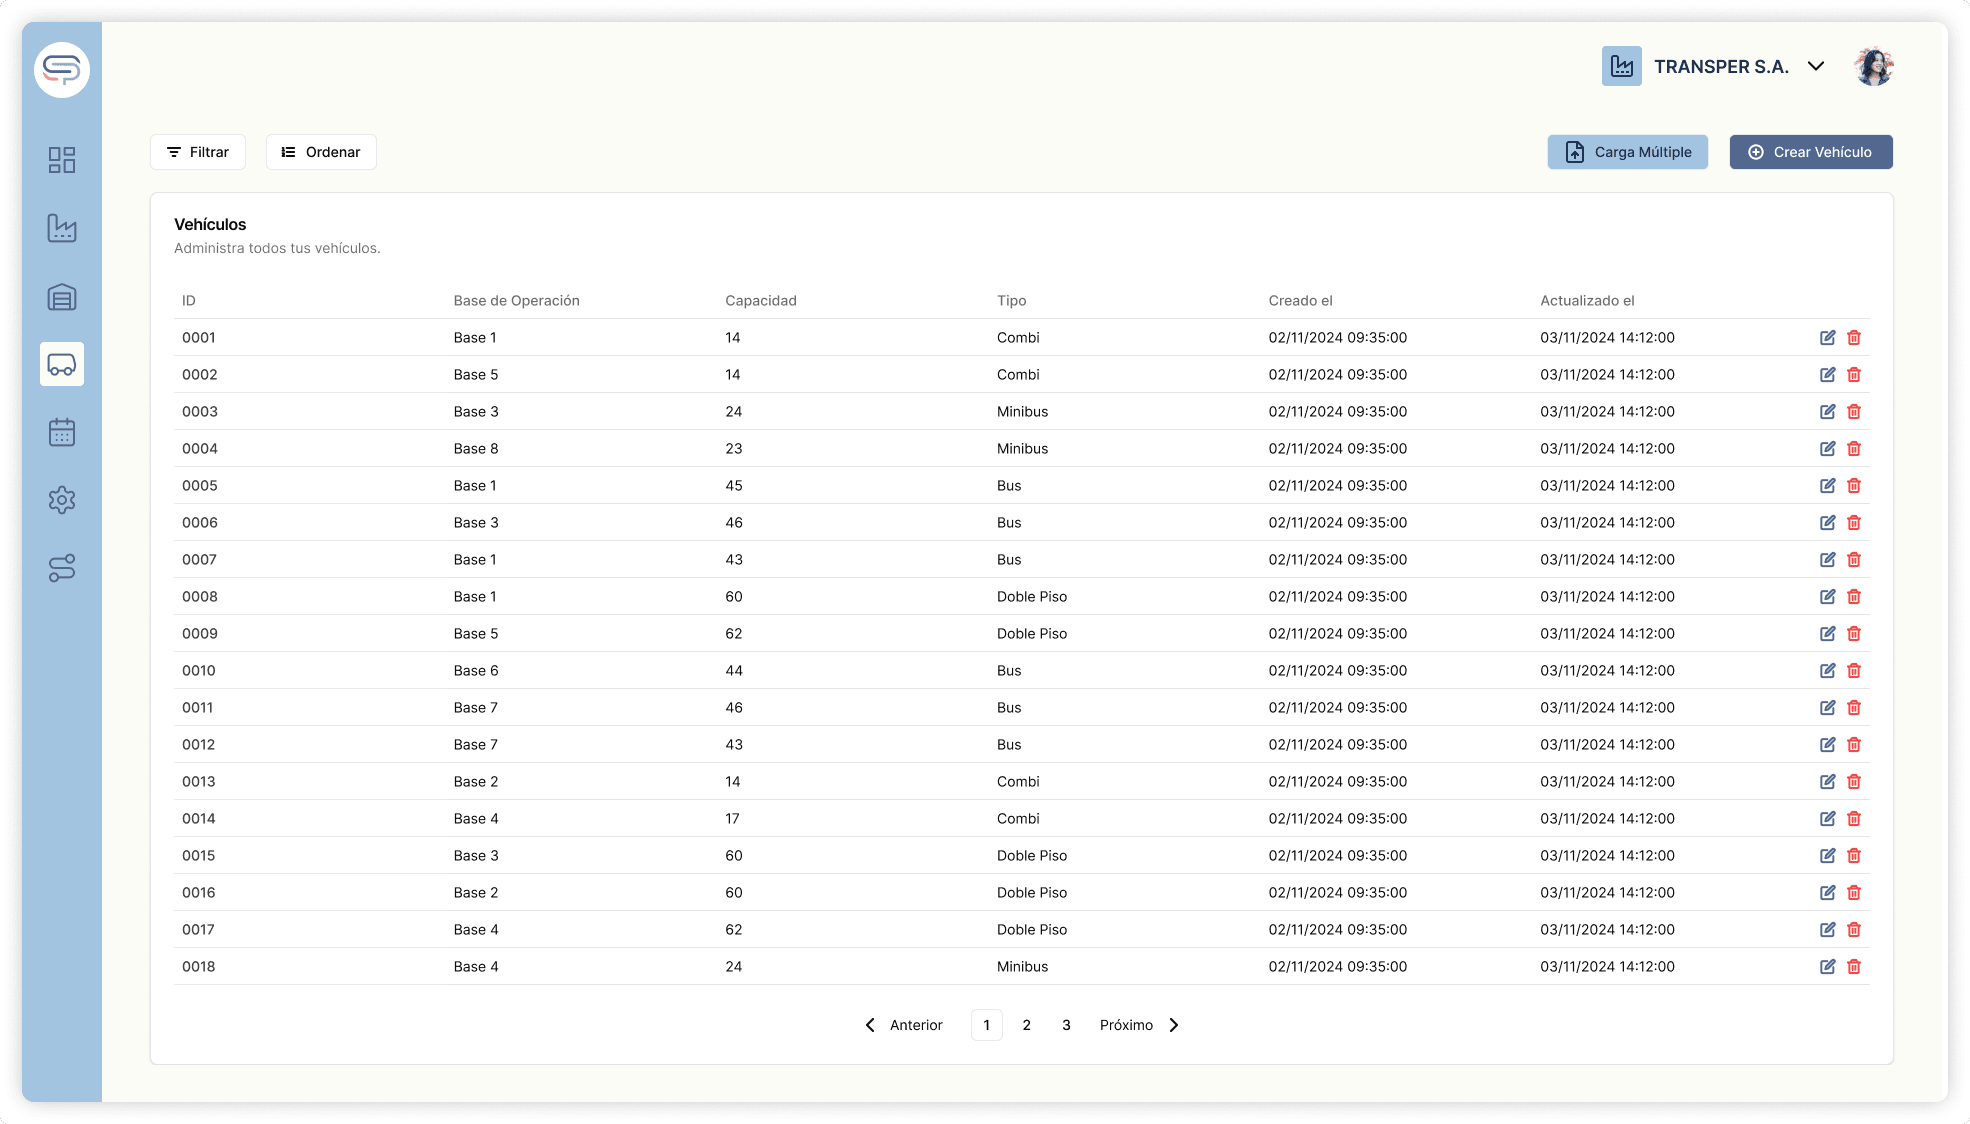Open the garage section from the sidebar

[x=62, y=296]
